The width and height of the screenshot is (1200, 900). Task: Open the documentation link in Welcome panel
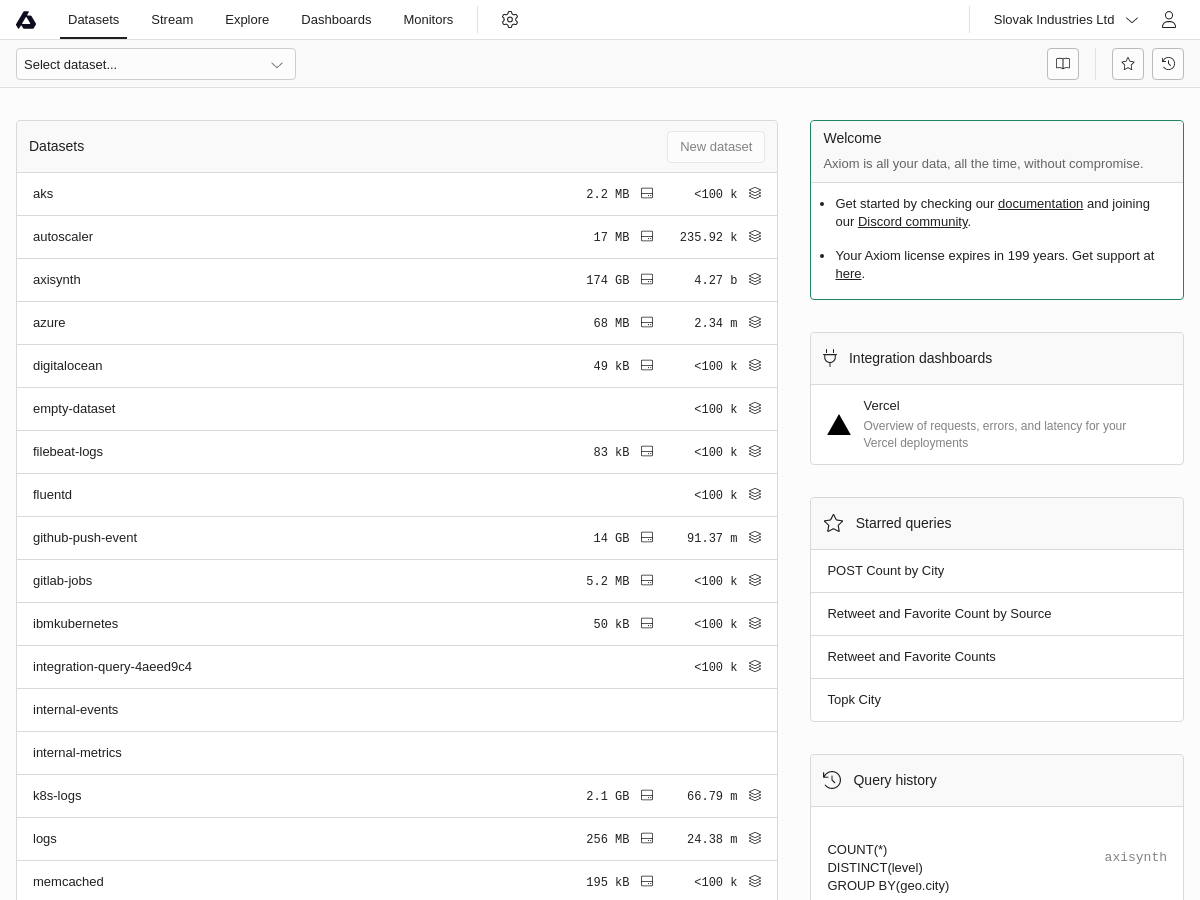coord(1040,204)
